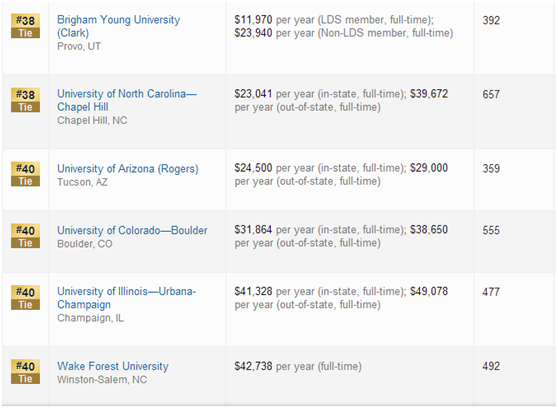
Task: Click the Provo, UT location text
Action: pyautogui.click(x=79, y=46)
